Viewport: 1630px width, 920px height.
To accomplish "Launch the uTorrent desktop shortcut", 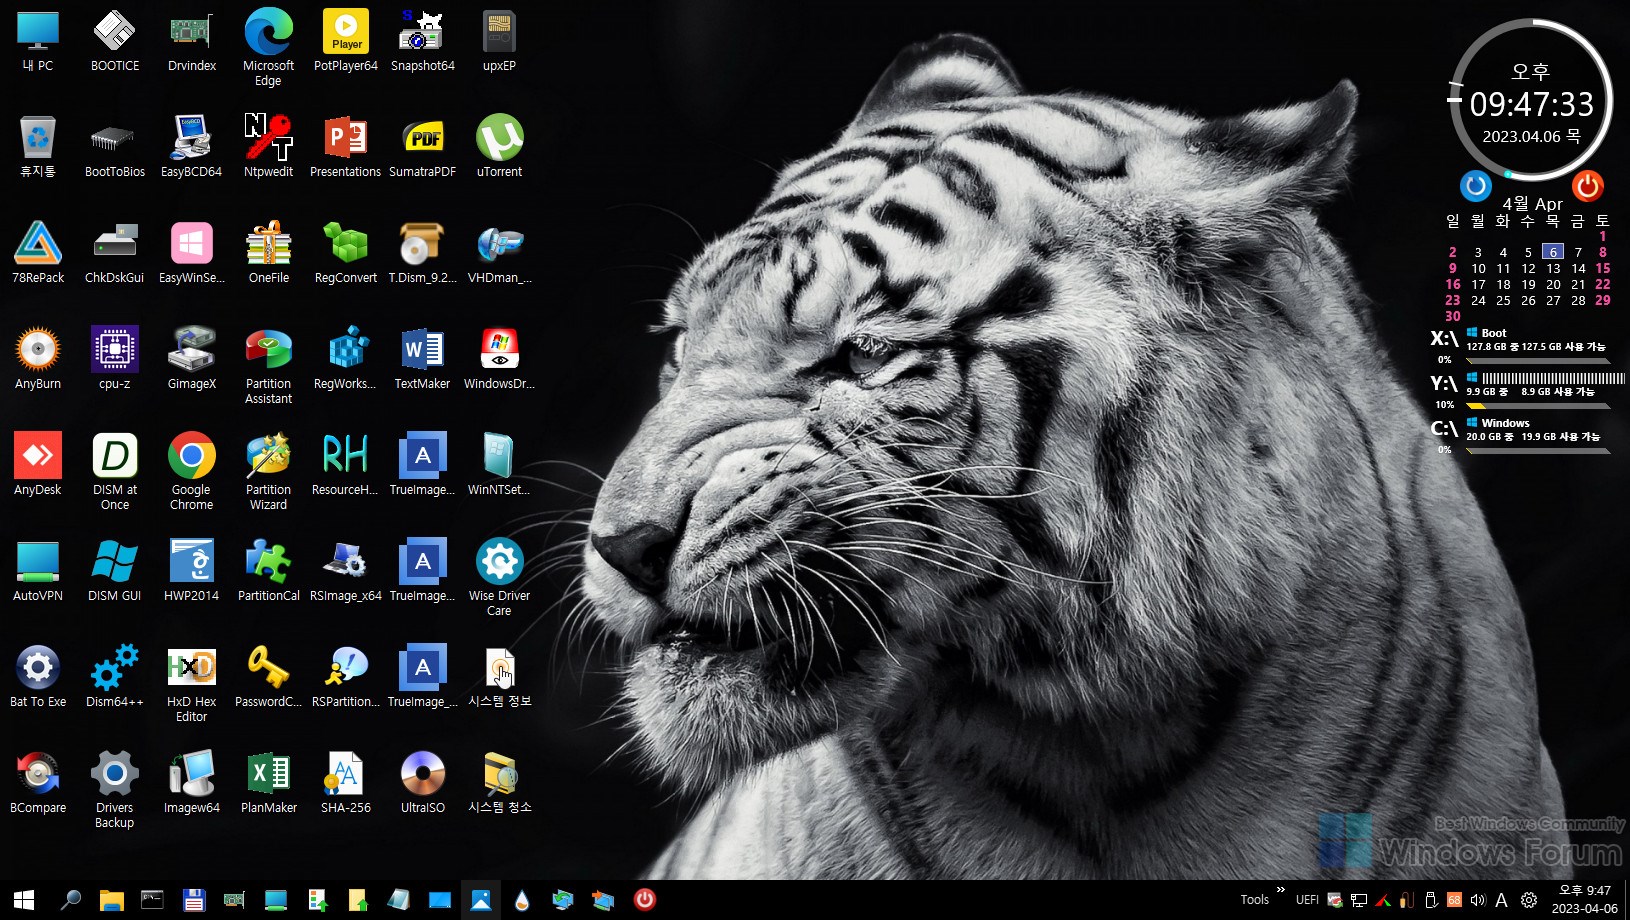I will tap(499, 148).
